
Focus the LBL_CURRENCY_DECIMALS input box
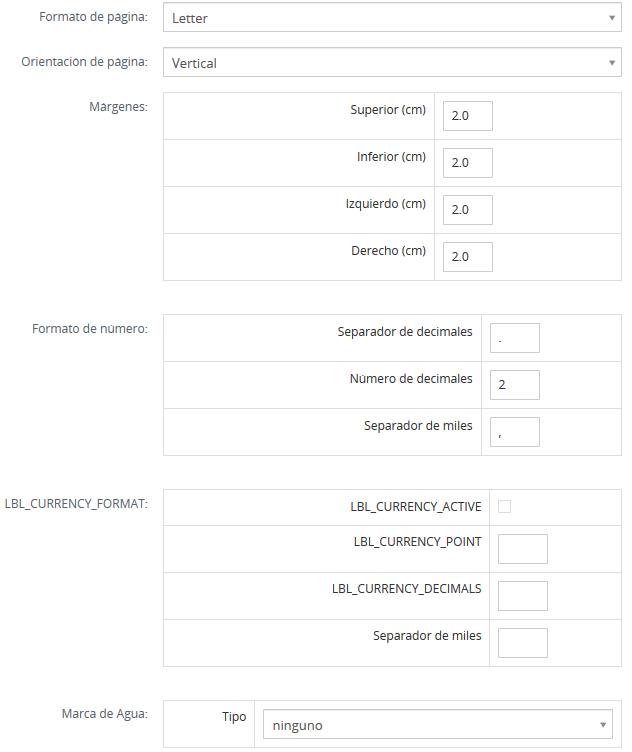(x=522, y=596)
